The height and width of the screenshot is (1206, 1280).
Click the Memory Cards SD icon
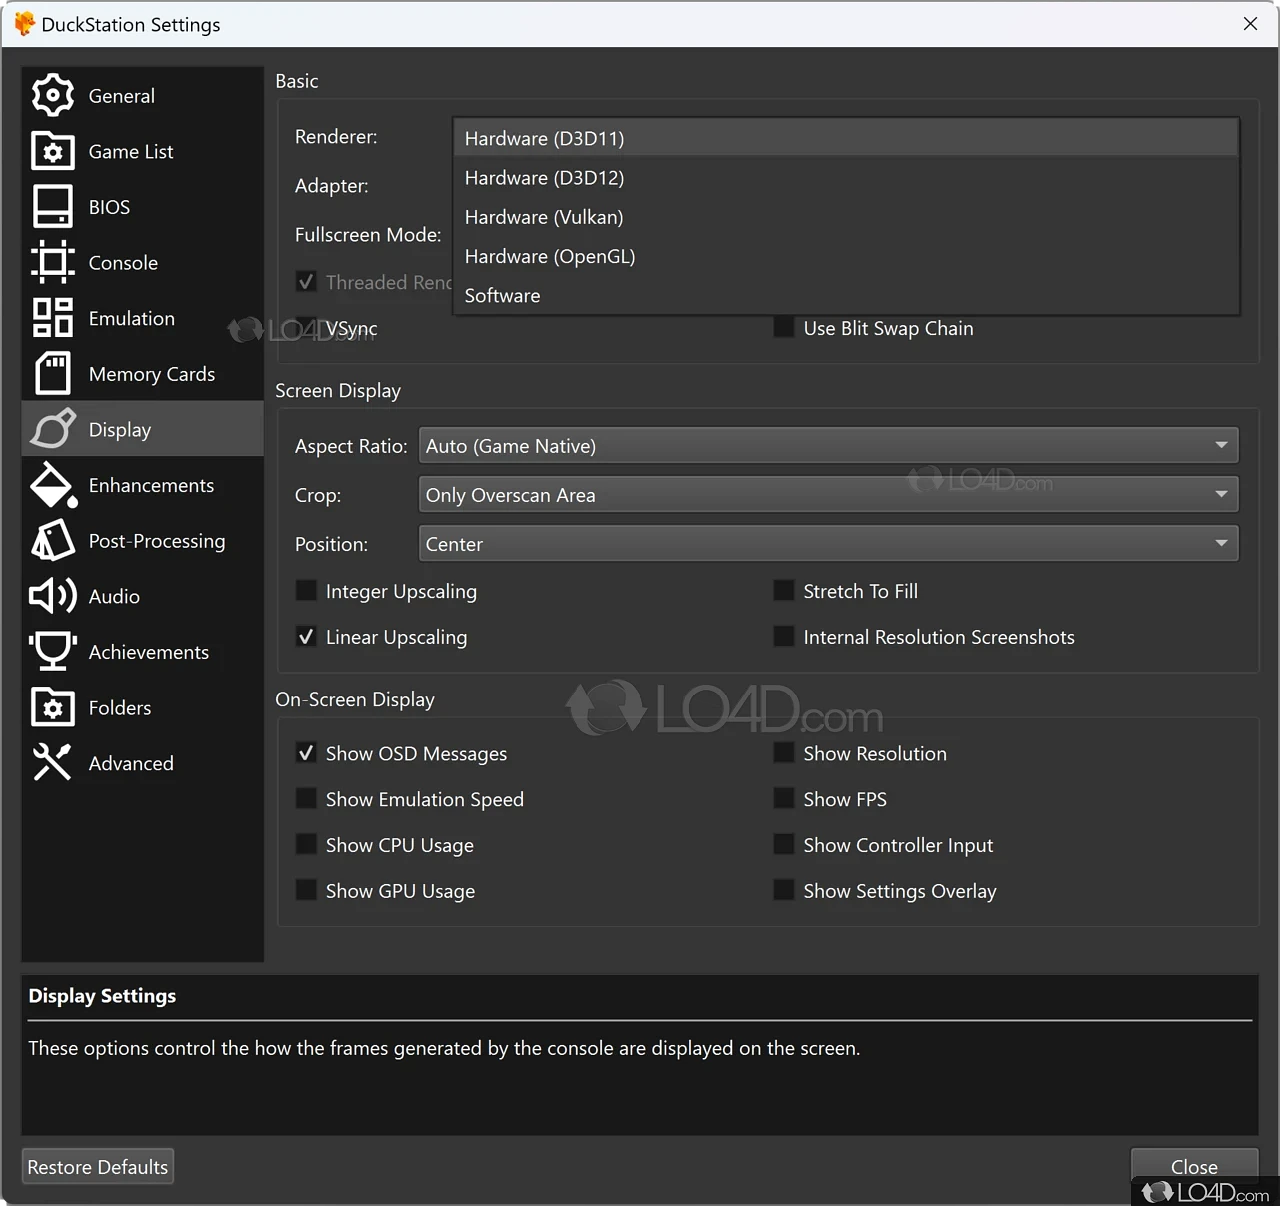tap(53, 374)
